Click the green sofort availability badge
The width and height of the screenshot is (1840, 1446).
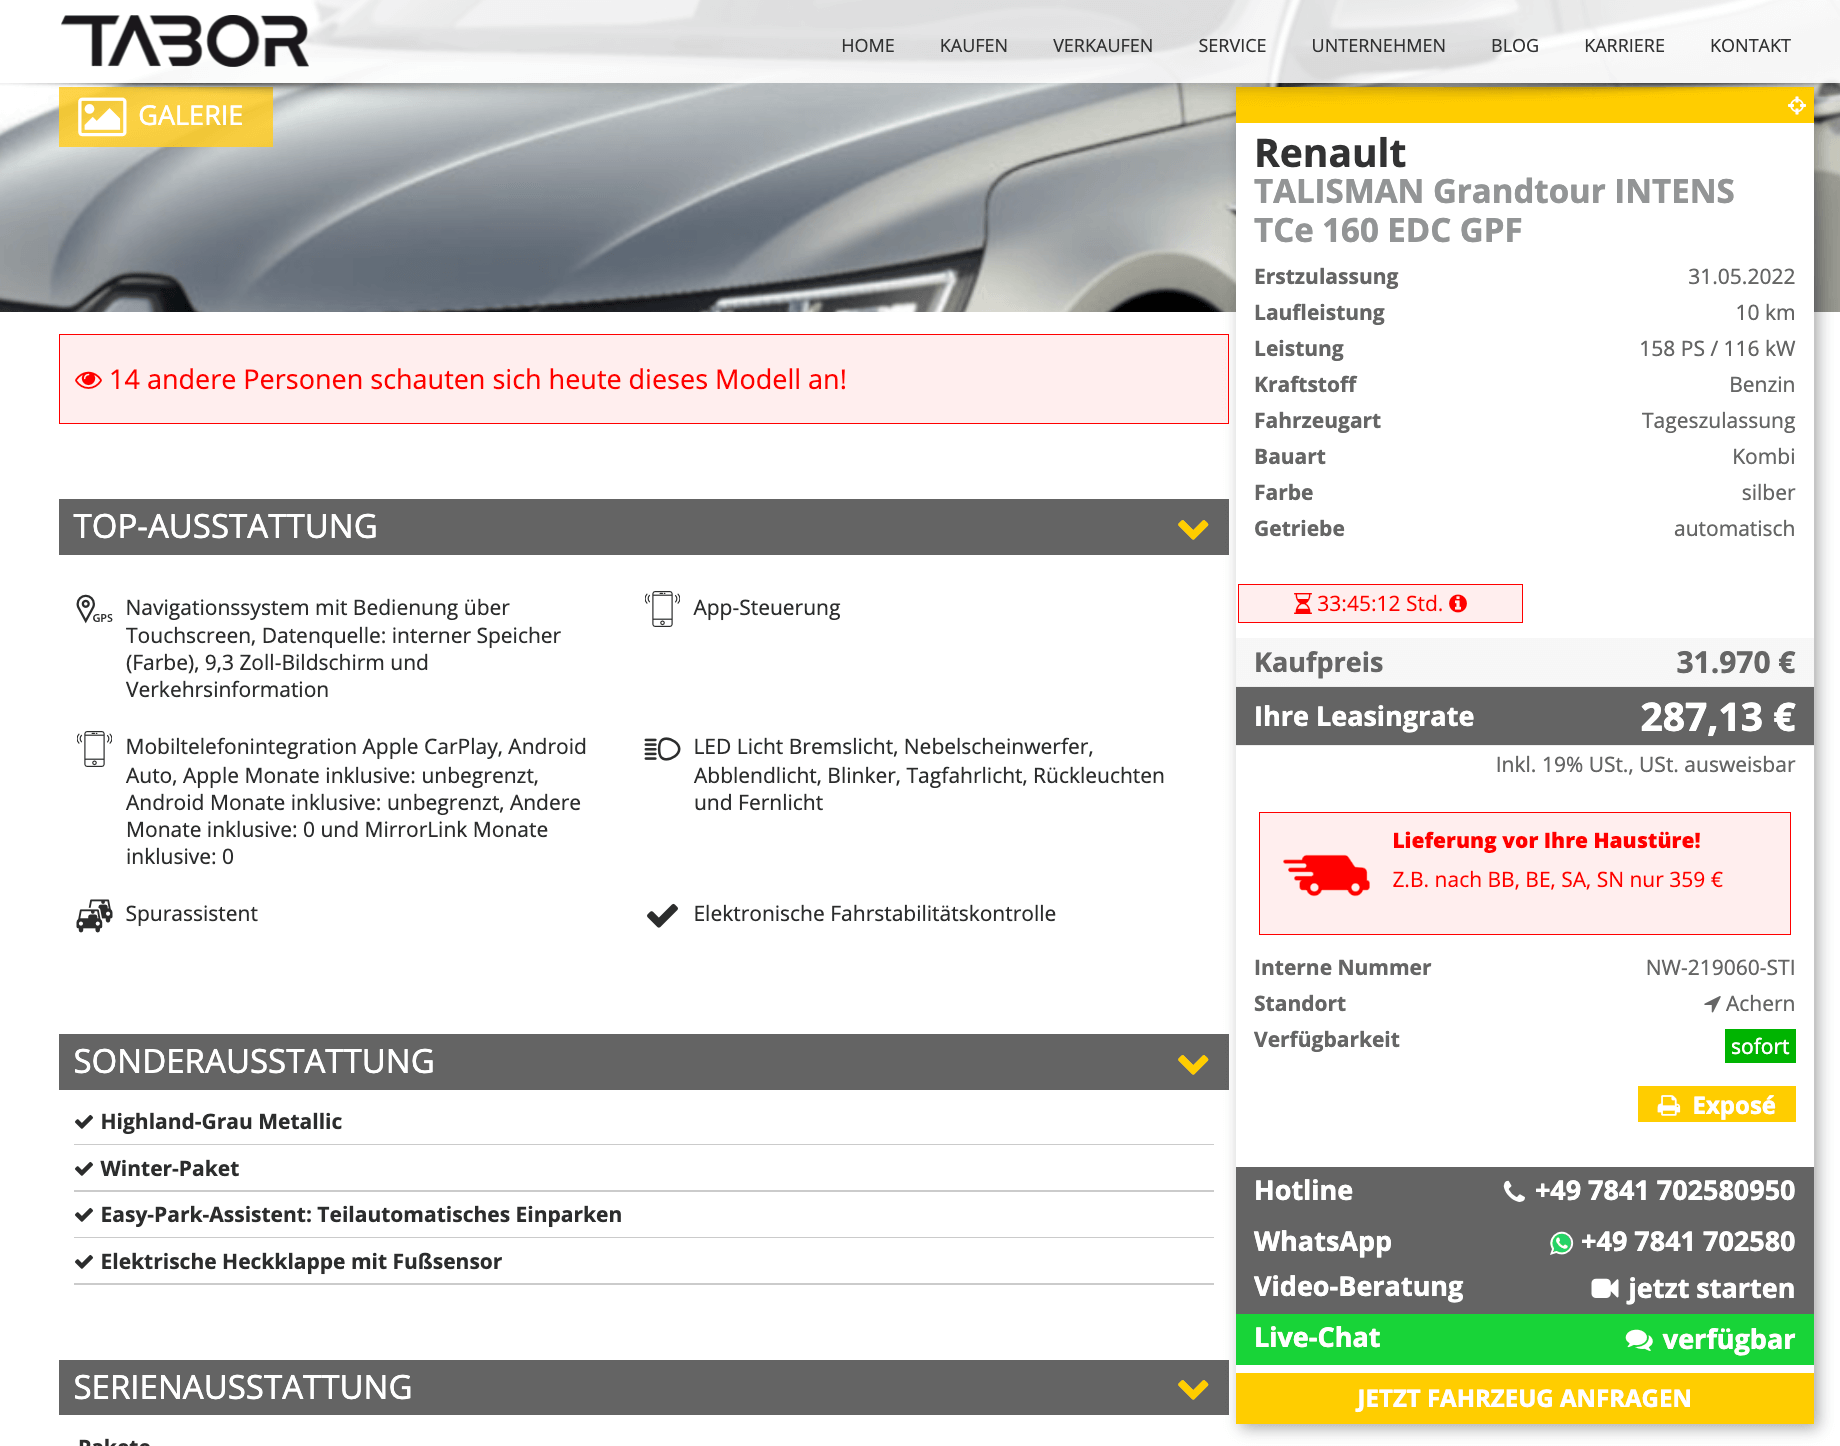(x=1759, y=1046)
